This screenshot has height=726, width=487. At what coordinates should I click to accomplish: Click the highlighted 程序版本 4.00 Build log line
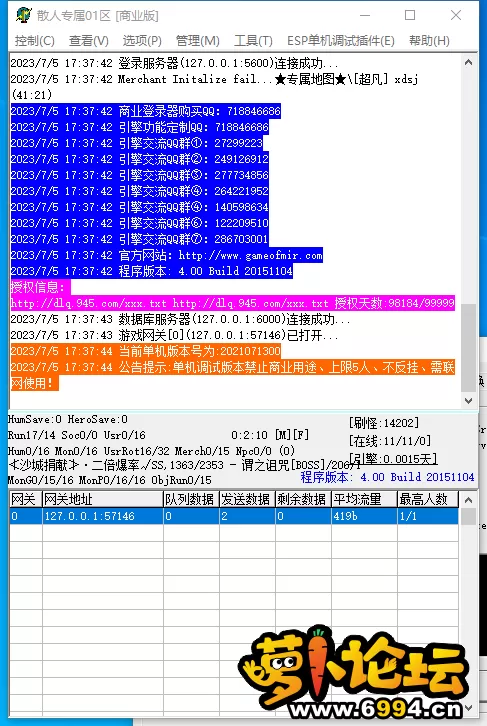pyautogui.click(x=151, y=271)
